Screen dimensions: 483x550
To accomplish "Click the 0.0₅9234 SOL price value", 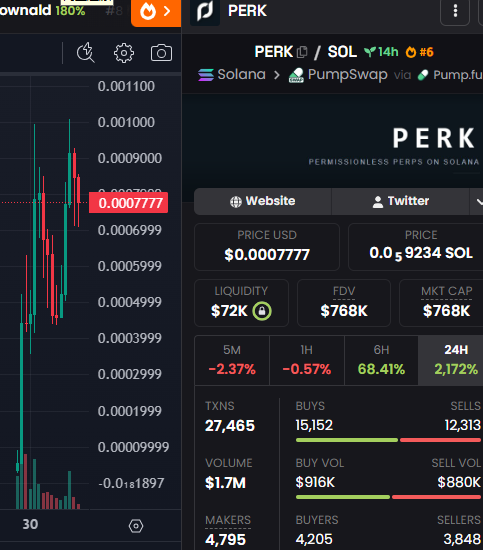I will click(421, 253).
